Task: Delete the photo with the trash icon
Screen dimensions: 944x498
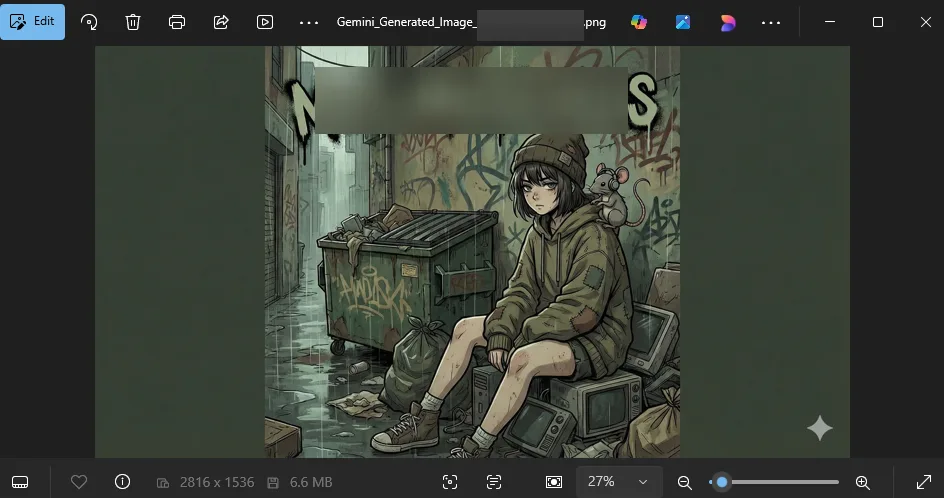Action: [133, 22]
